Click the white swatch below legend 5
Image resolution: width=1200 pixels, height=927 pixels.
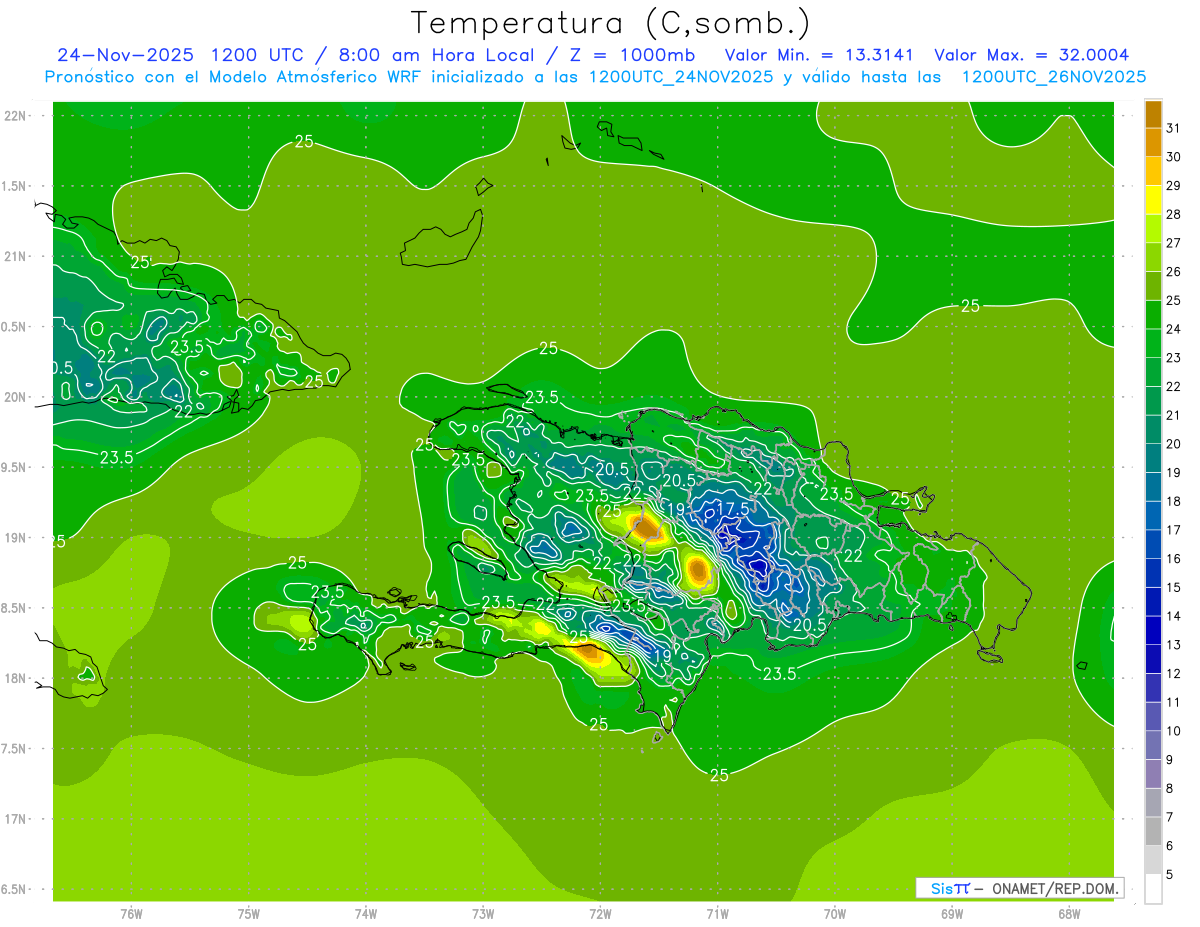coord(1153,888)
